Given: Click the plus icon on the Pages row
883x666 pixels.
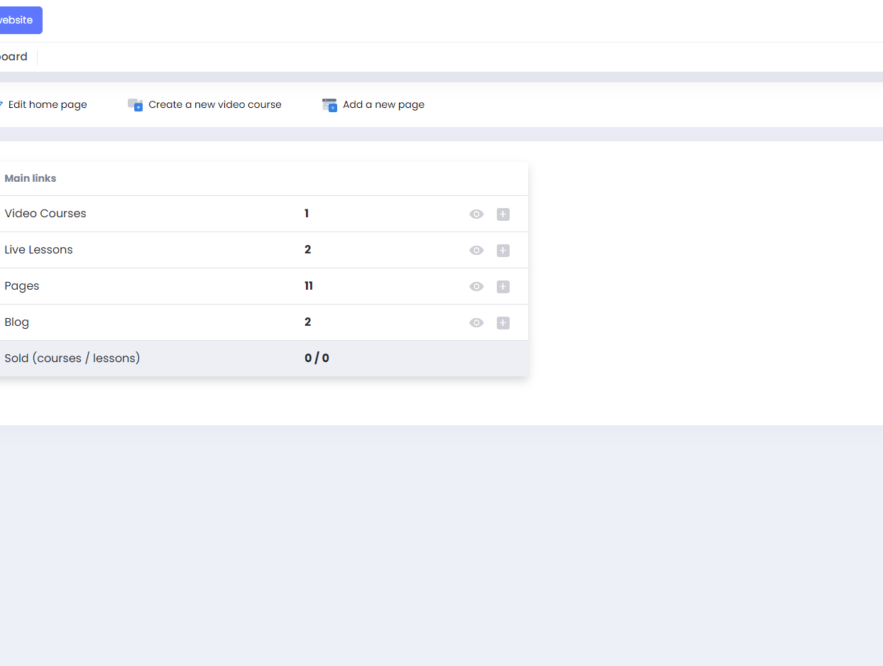Looking at the screenshot, I should tap(503, 286).
